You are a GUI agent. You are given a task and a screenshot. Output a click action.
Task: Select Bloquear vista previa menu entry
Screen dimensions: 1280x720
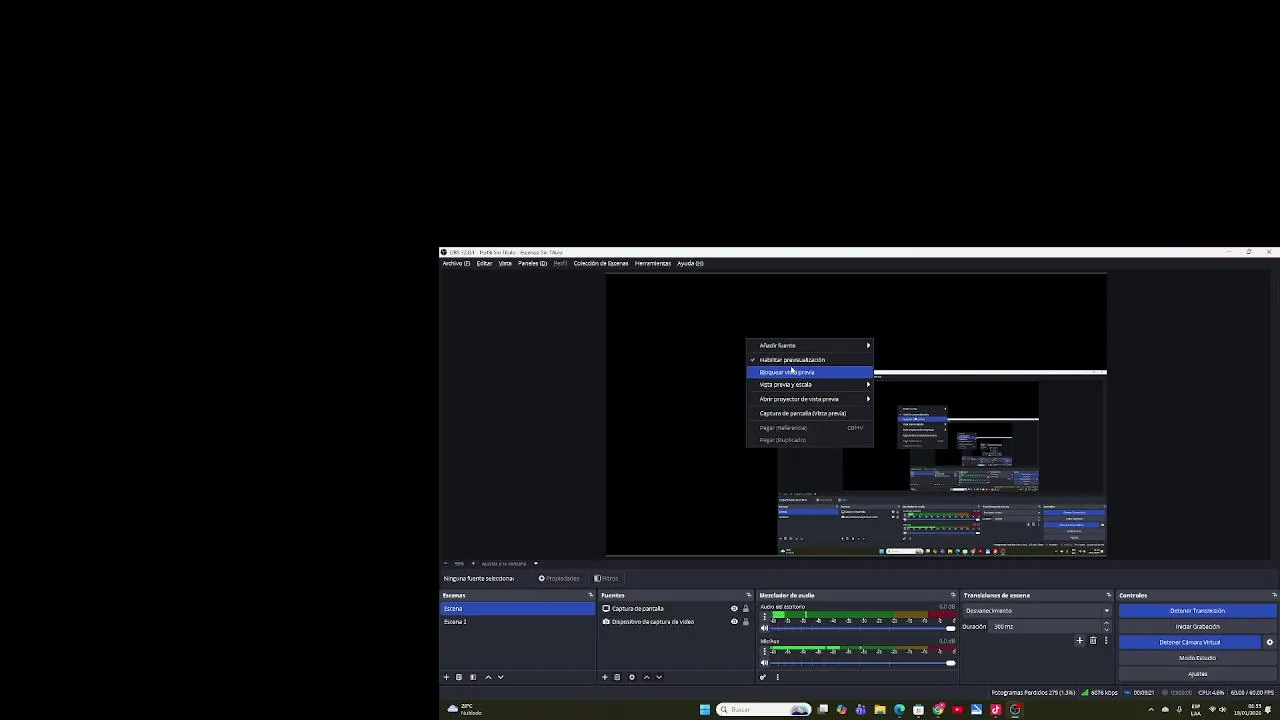click(810, 372)
